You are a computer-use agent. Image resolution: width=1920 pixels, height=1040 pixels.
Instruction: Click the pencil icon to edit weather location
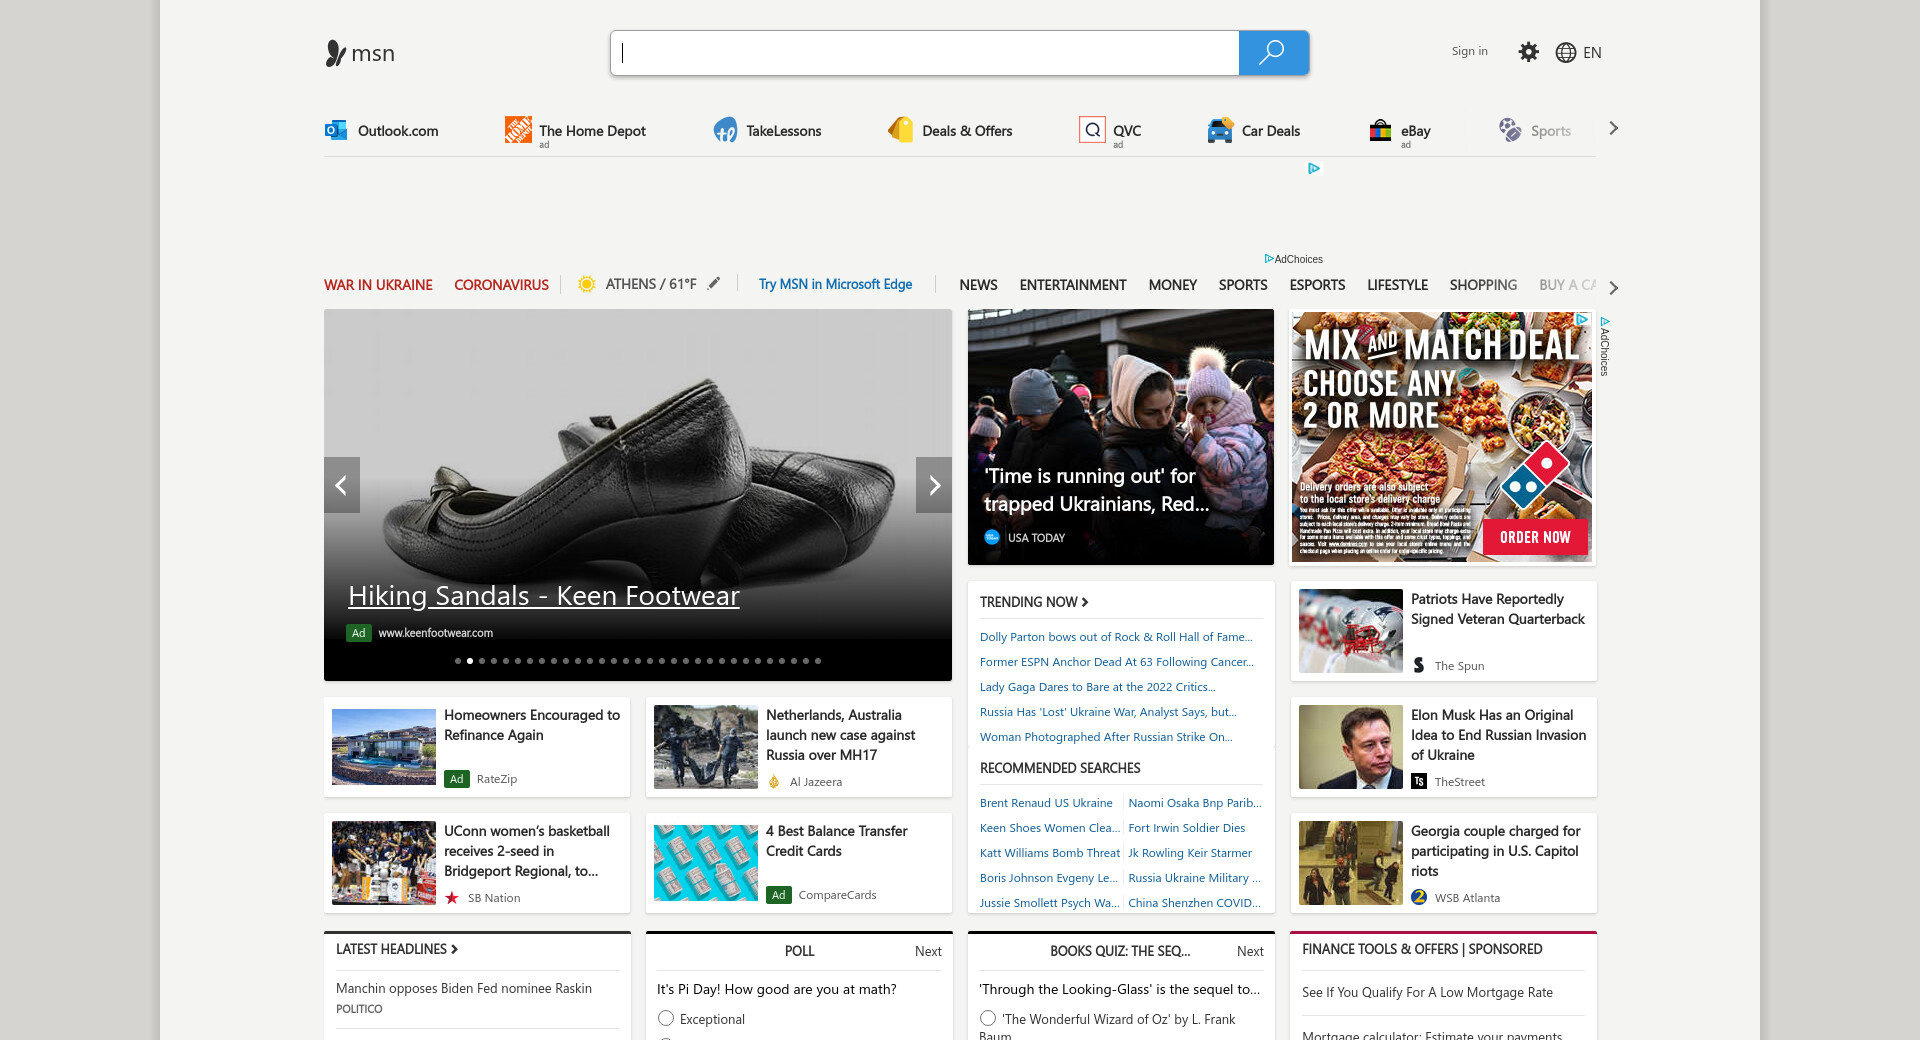[714, 284]
